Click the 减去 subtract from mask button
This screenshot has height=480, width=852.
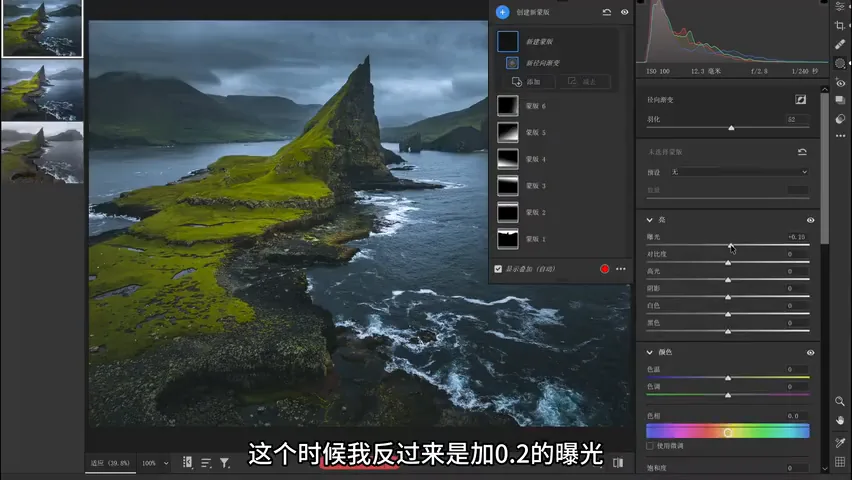[585, 82]
